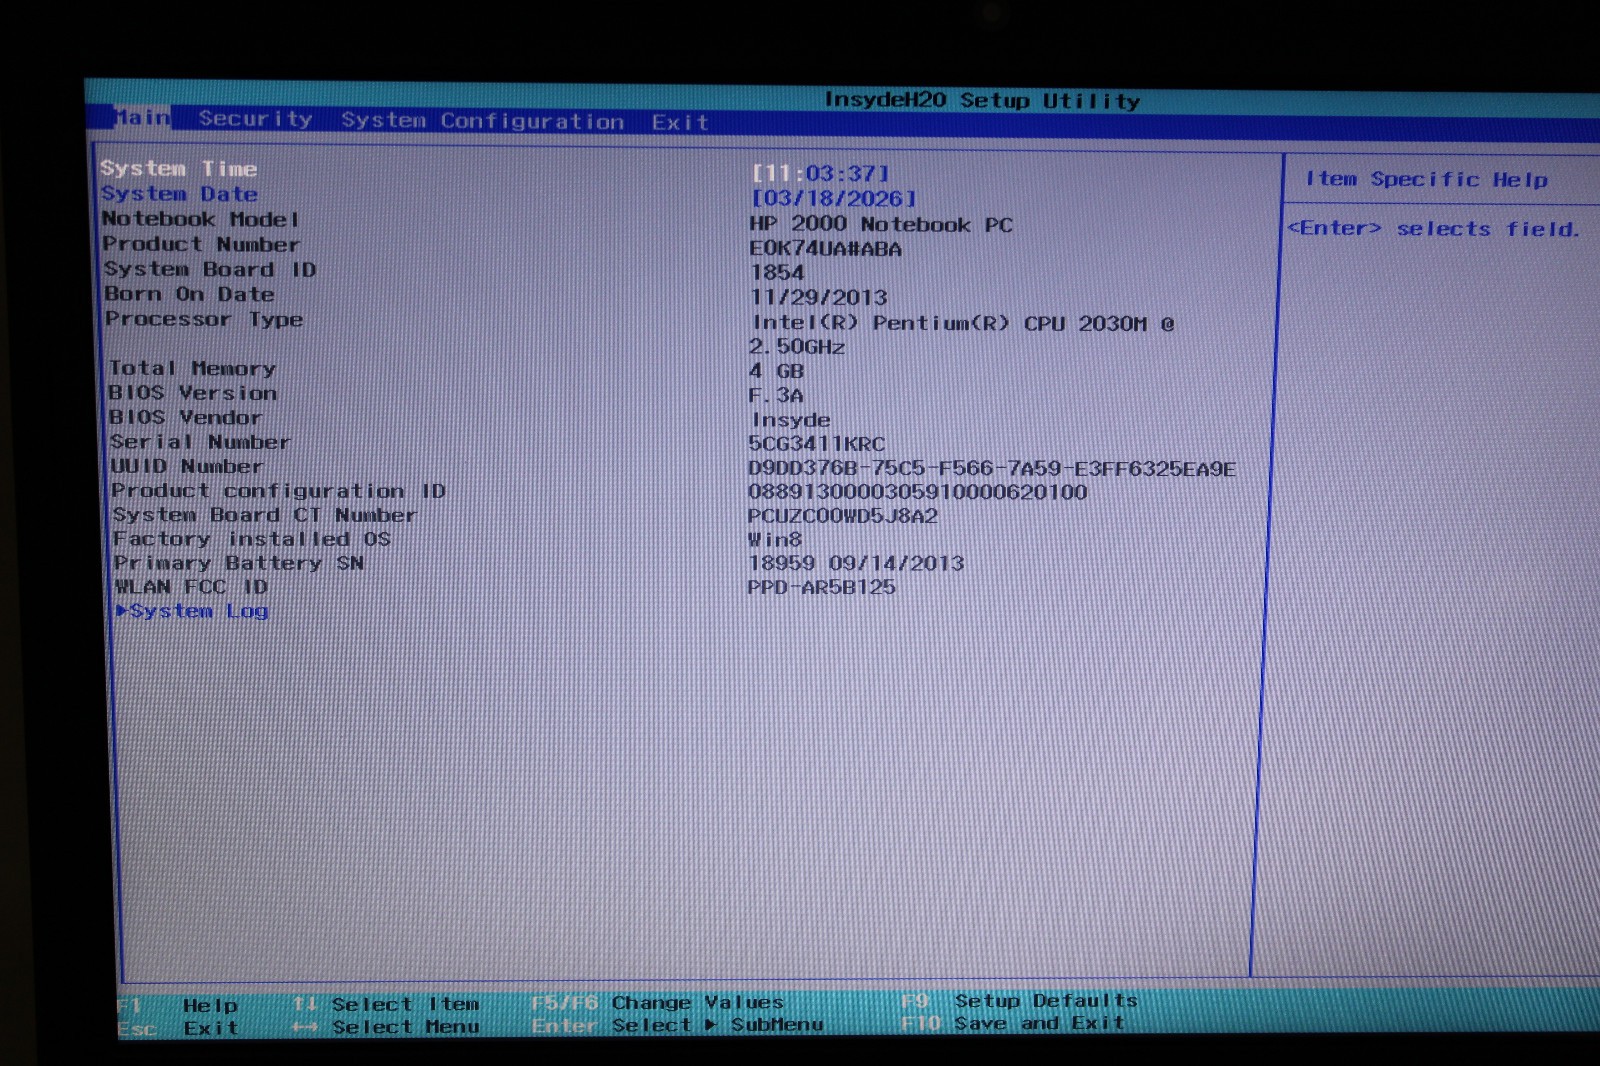Click Product Number label

click(201, 244)
